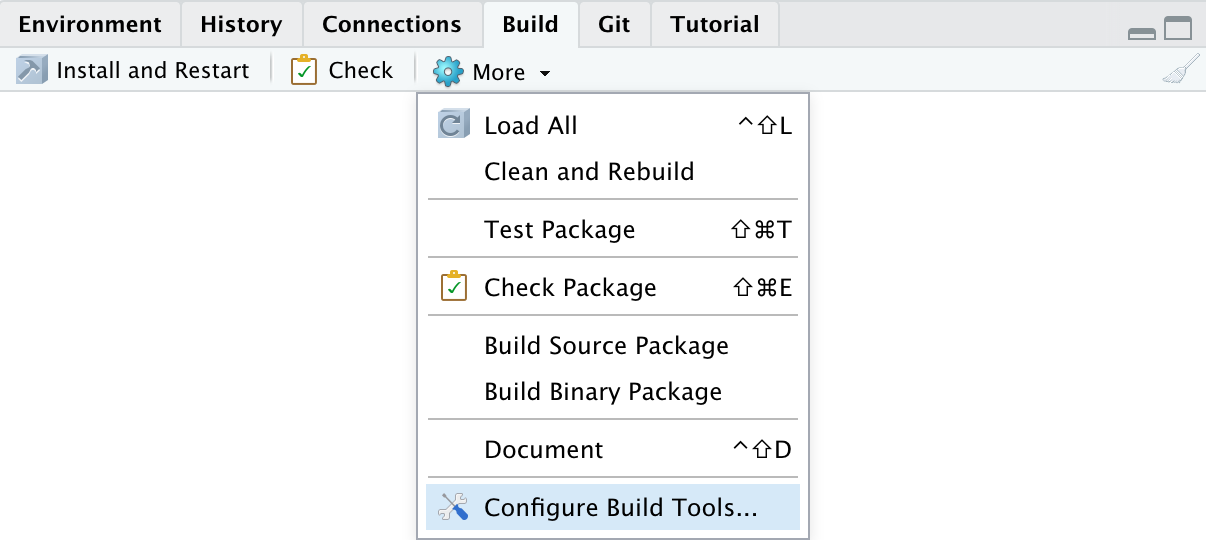Click the Install and Restart hammer icon

click(x=32, y=70)
